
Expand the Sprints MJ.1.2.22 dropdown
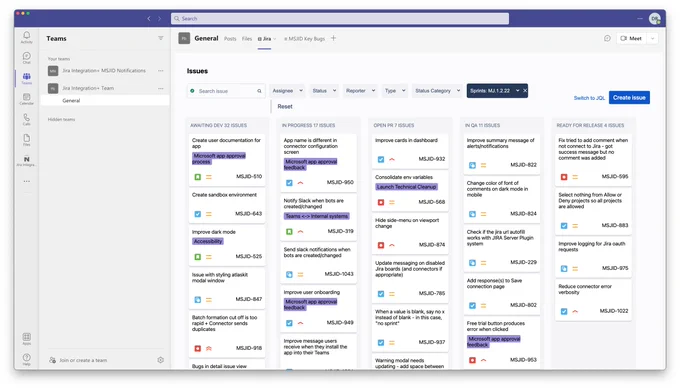(x=517, y=91)
